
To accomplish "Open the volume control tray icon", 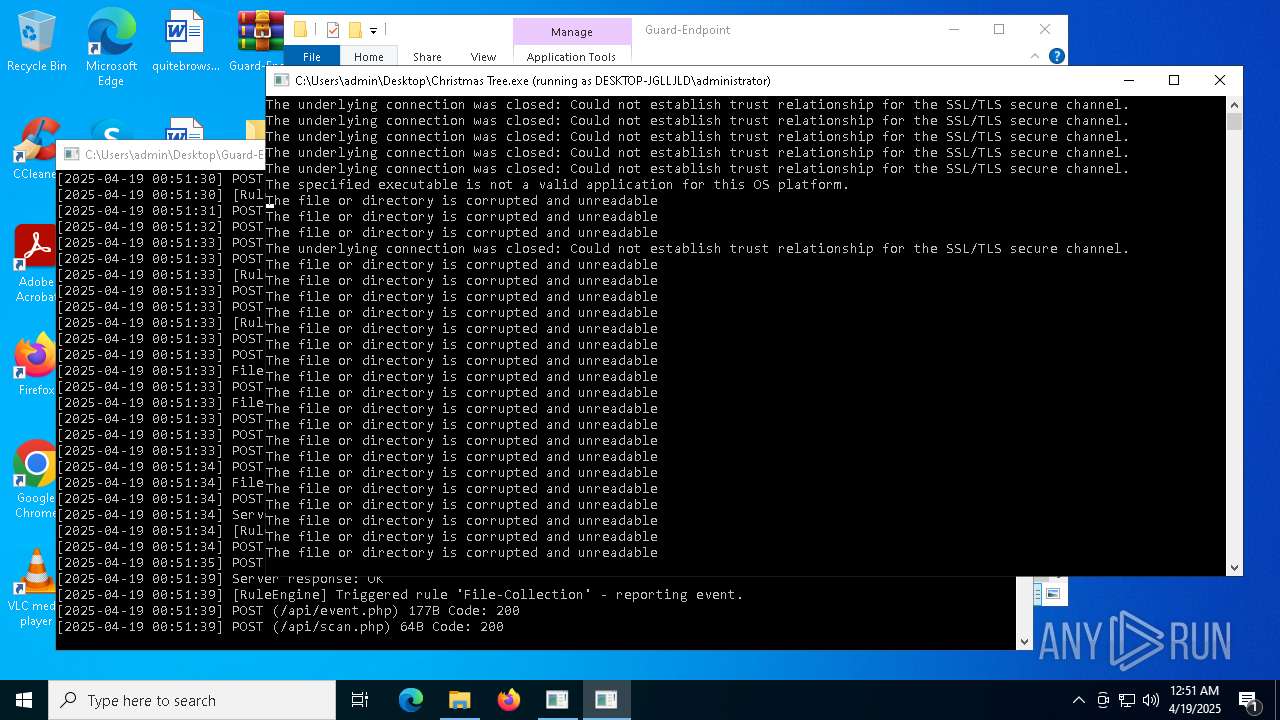I will coord(1151,700).
